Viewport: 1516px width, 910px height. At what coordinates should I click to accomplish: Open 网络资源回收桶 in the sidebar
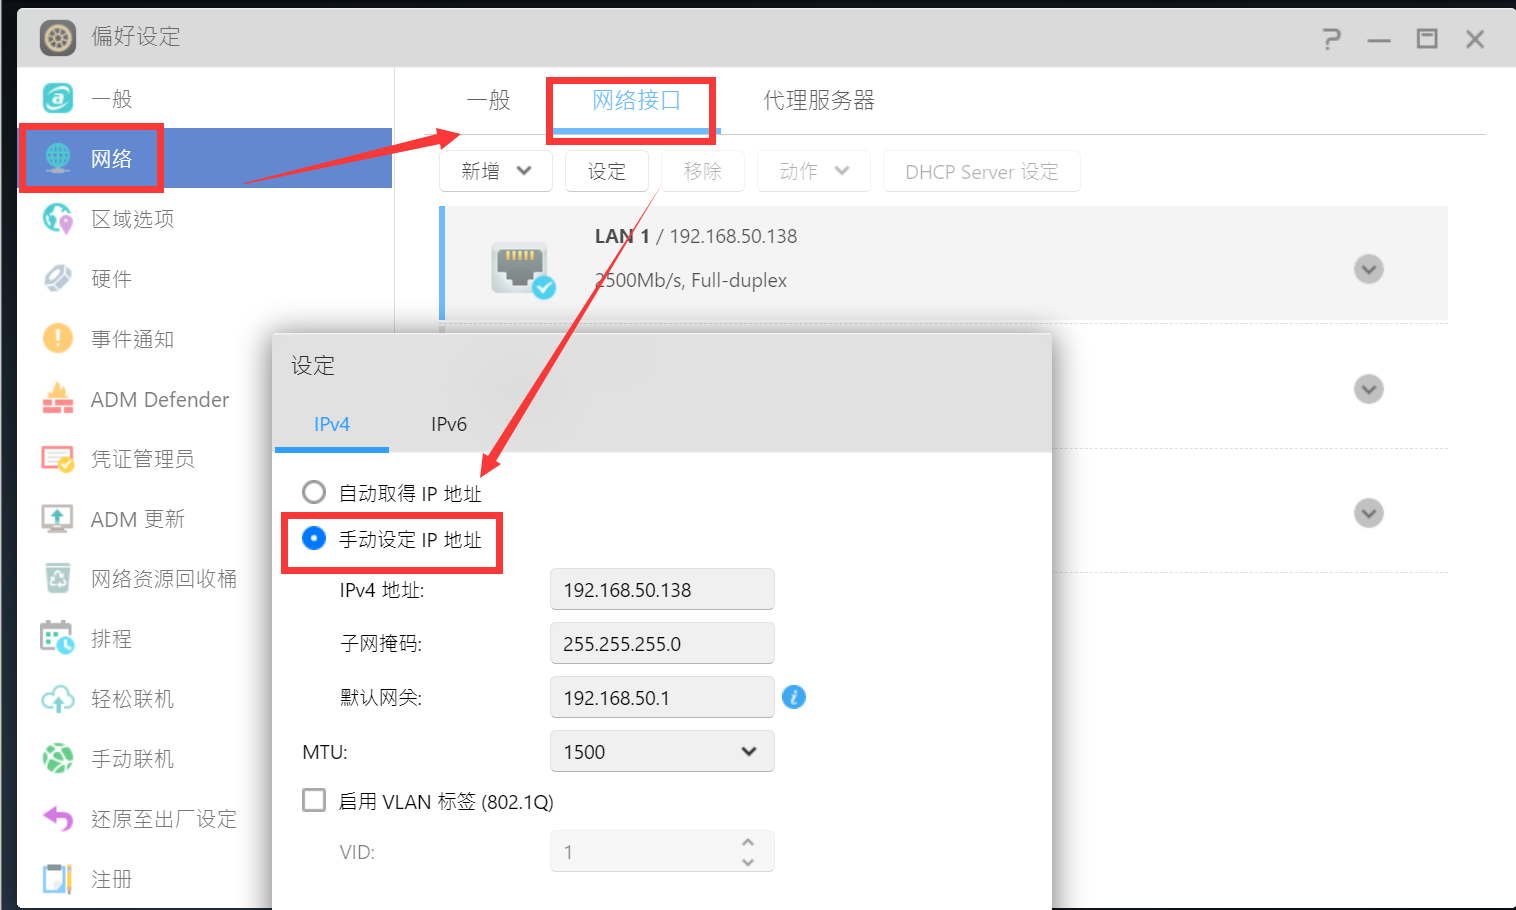pyautogui.click(x=164, y=579)
